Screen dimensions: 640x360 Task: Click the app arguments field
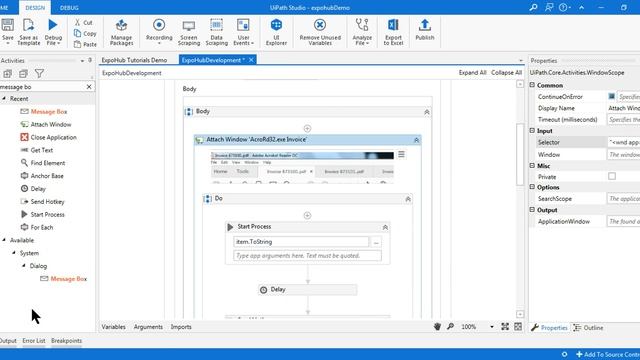[x=307, y=256]
